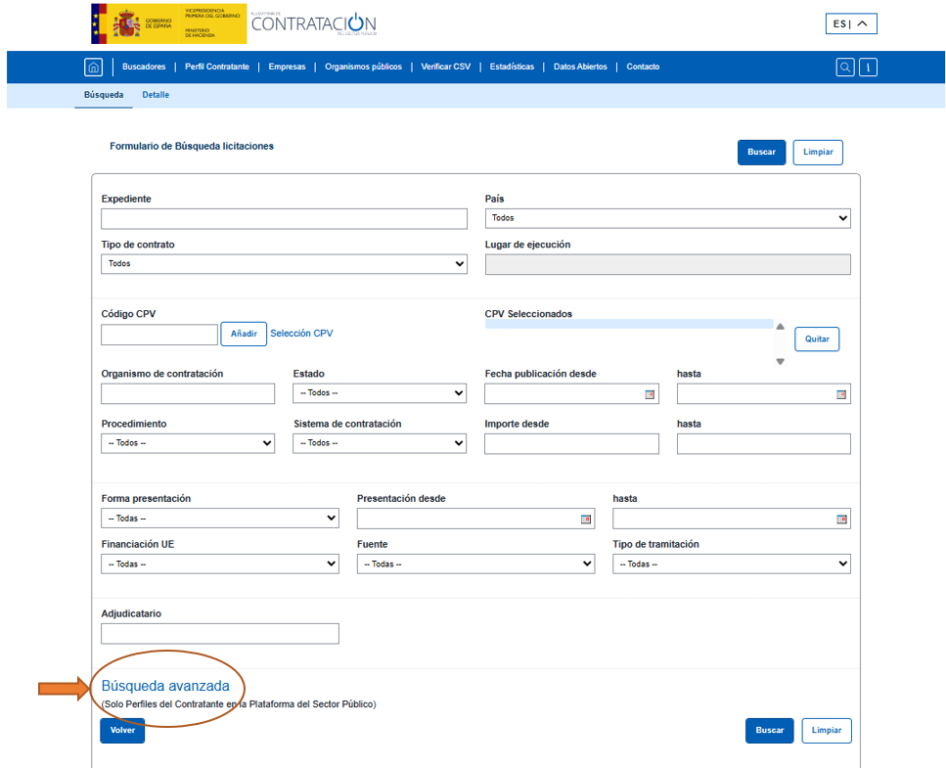Screen dimensions: 946x768
Task: Click the top Buscar button
Action: [x=761, y=152]
